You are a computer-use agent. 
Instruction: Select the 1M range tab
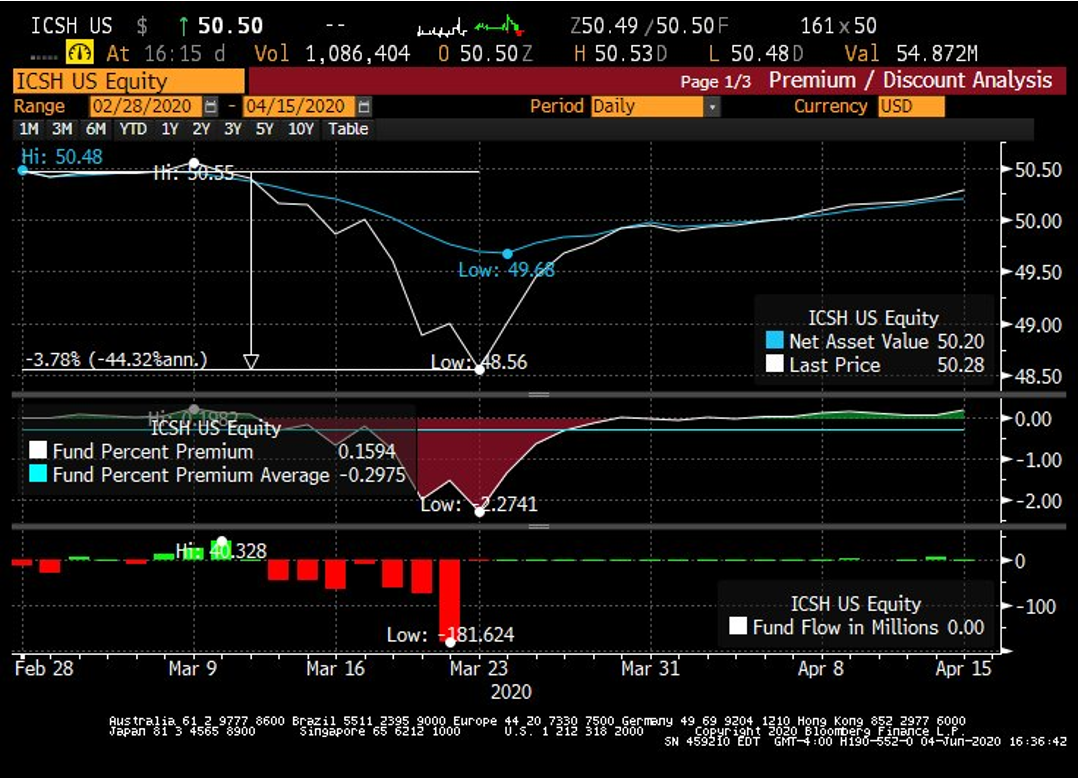pos(29,129)
